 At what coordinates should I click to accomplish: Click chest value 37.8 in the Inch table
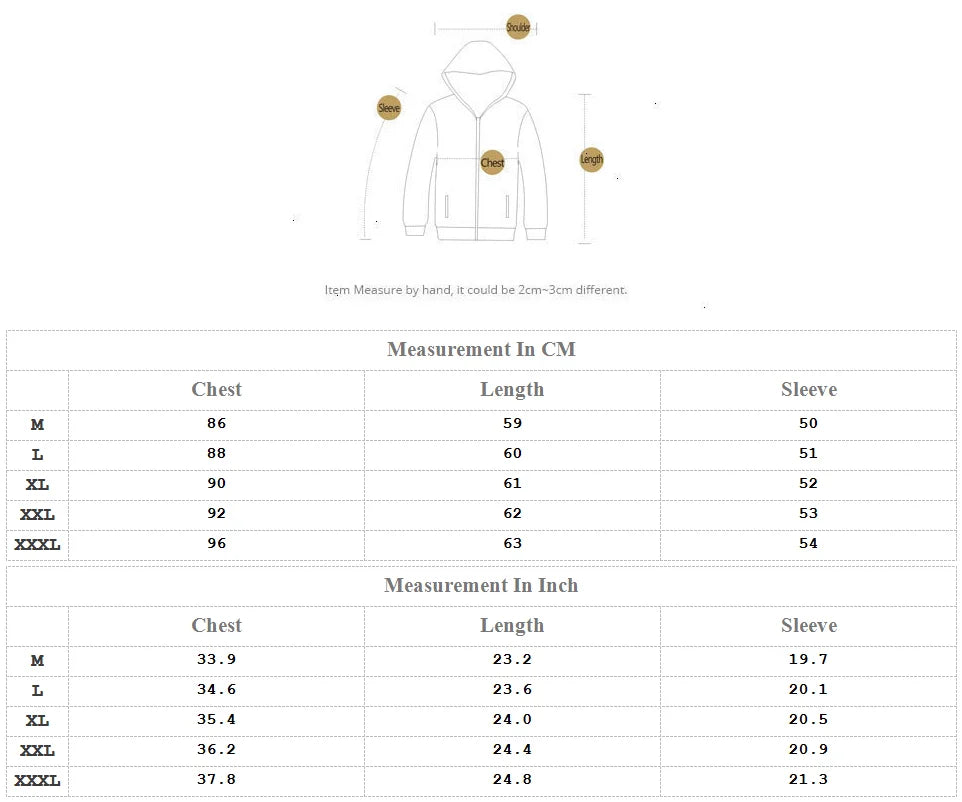click(x=217, y=780)
